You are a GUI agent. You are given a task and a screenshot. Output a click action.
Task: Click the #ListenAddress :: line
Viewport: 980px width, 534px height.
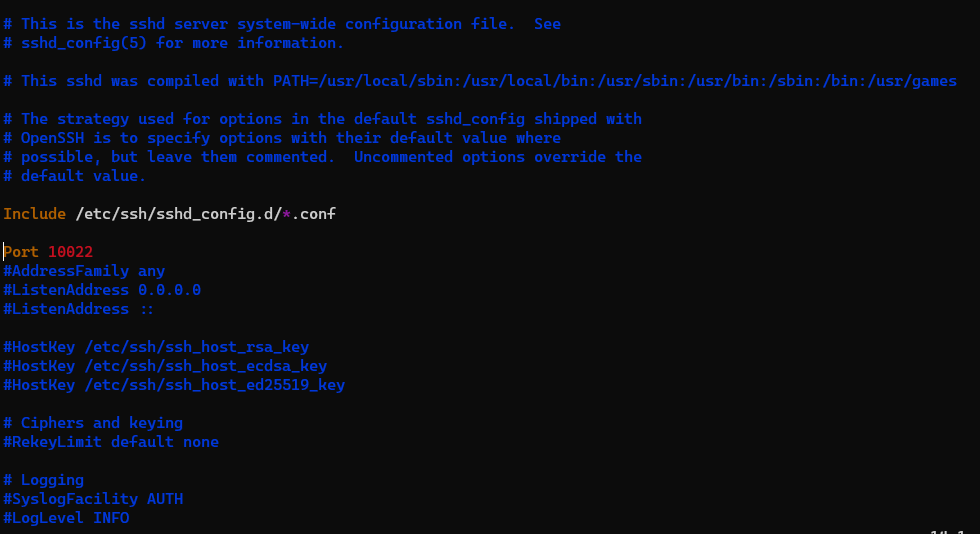click(x=79, y=309)
